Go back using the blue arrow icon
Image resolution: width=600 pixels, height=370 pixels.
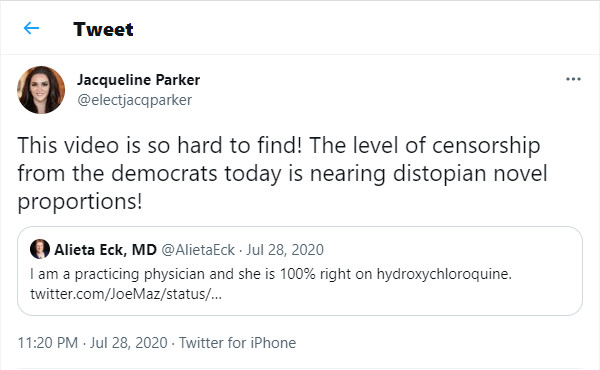click(x=31, y=28)
